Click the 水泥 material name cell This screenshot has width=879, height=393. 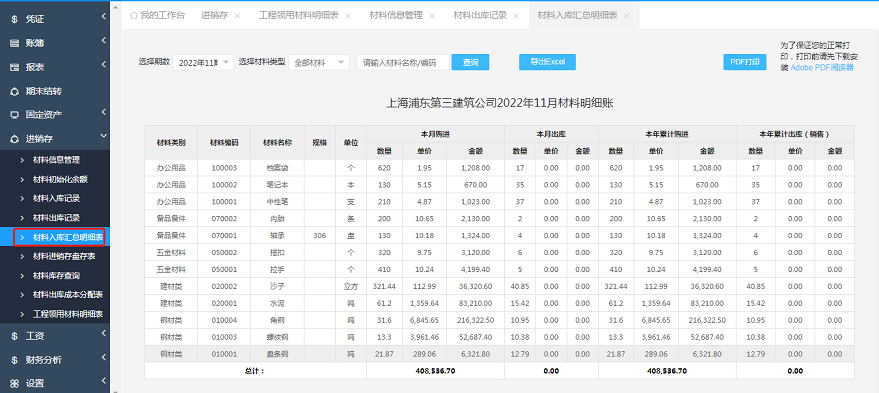277,303
